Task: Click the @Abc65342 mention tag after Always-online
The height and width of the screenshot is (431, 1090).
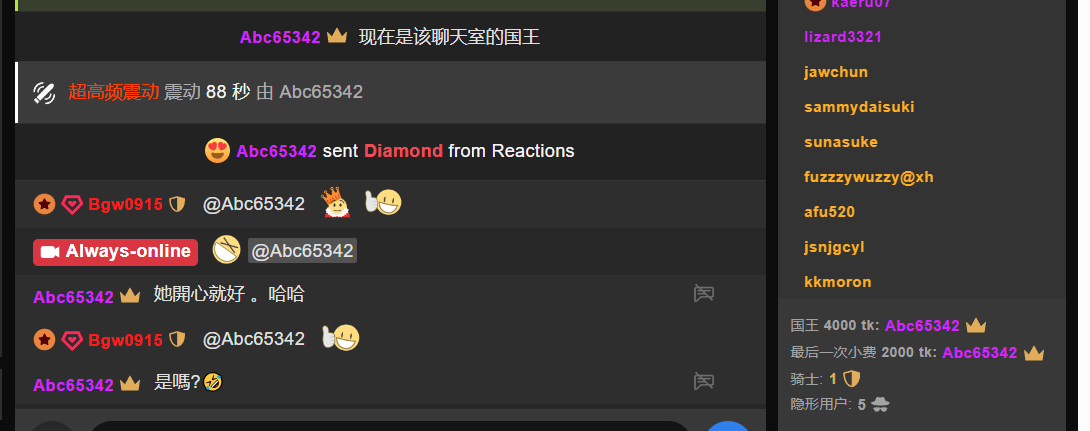Action: click(x=302, y=251)
